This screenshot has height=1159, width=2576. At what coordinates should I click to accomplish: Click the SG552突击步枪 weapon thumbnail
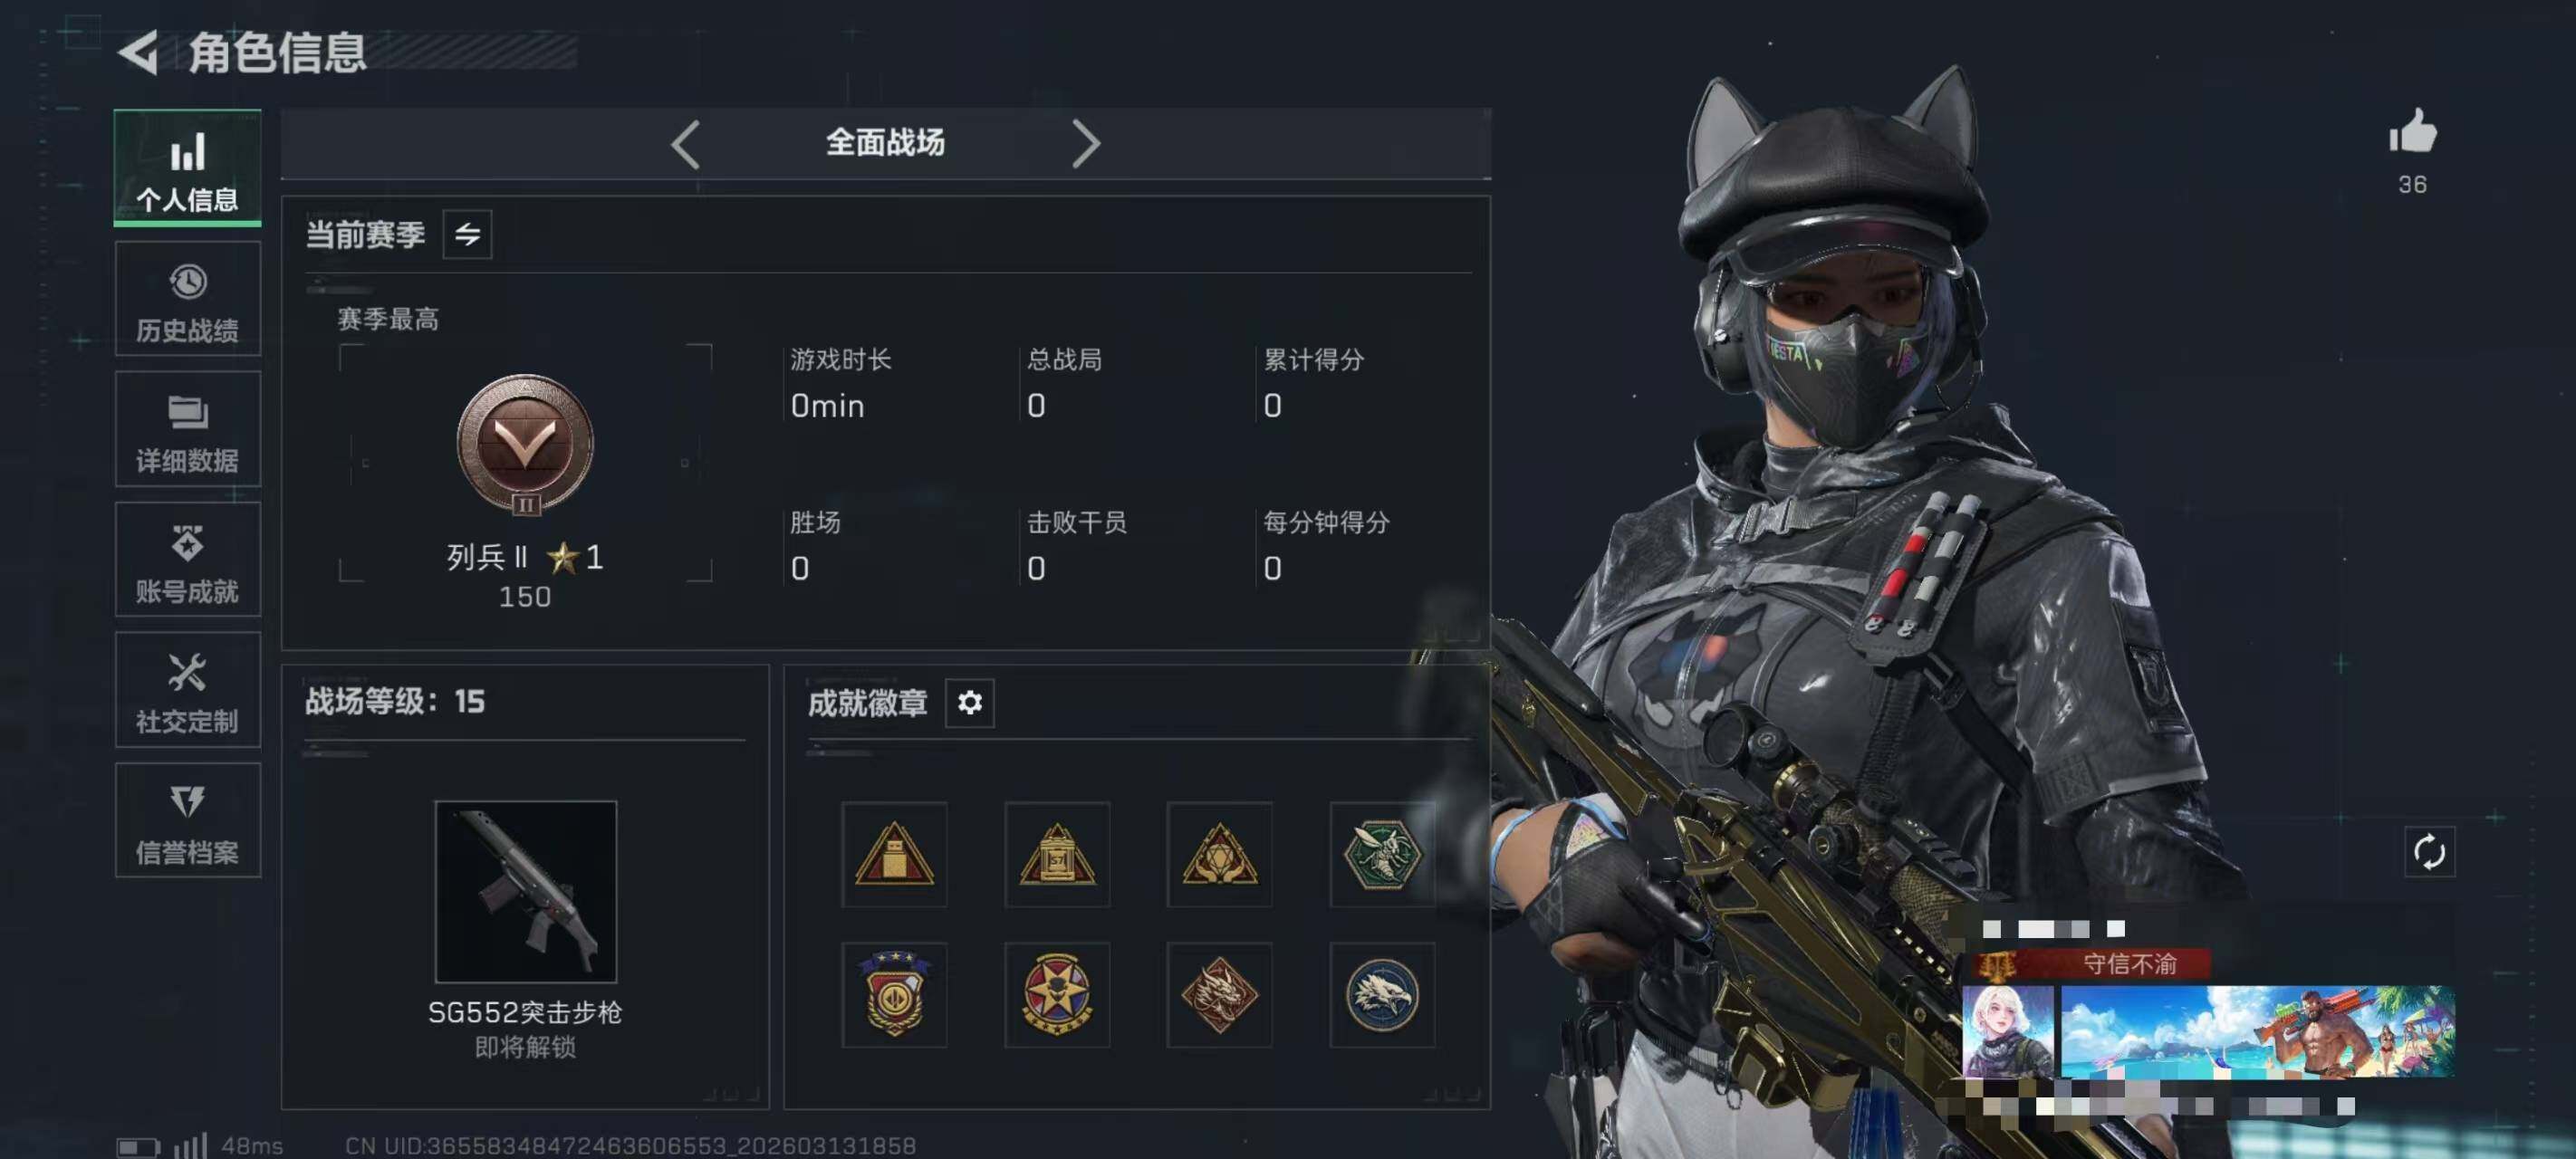(526, 891)
